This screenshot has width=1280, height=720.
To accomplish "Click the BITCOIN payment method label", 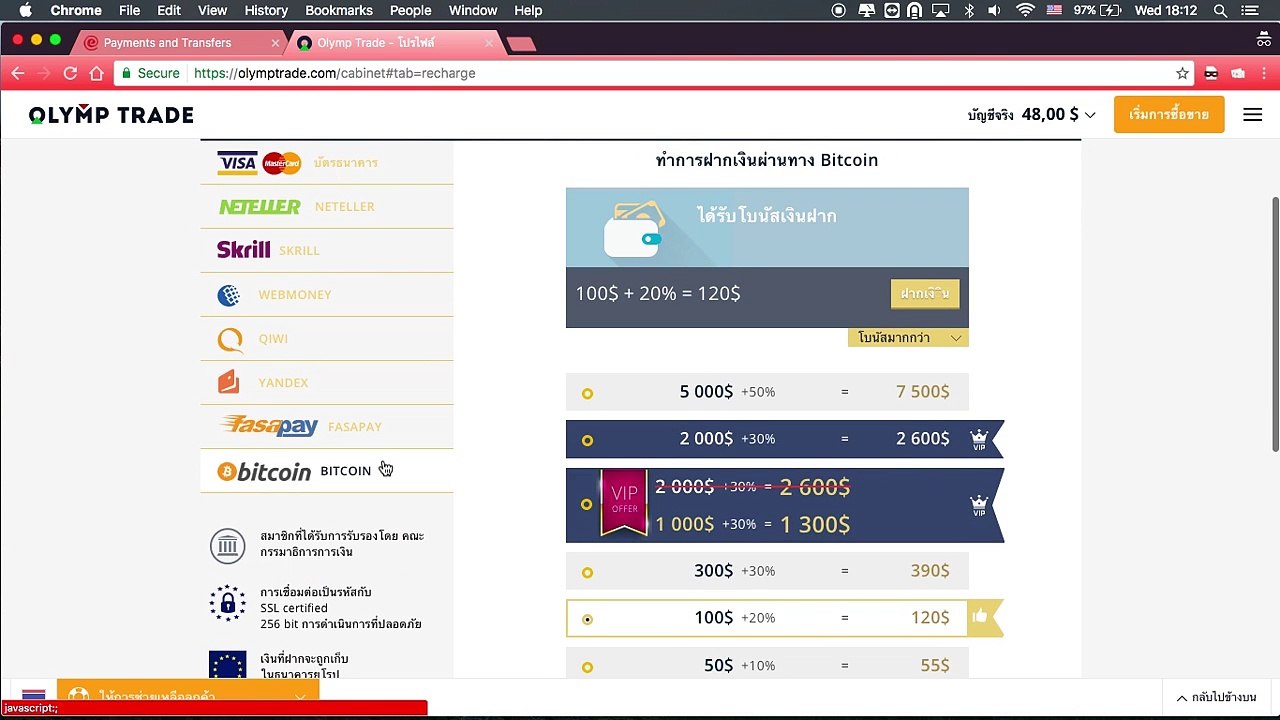I will click(x=345, y=471).
